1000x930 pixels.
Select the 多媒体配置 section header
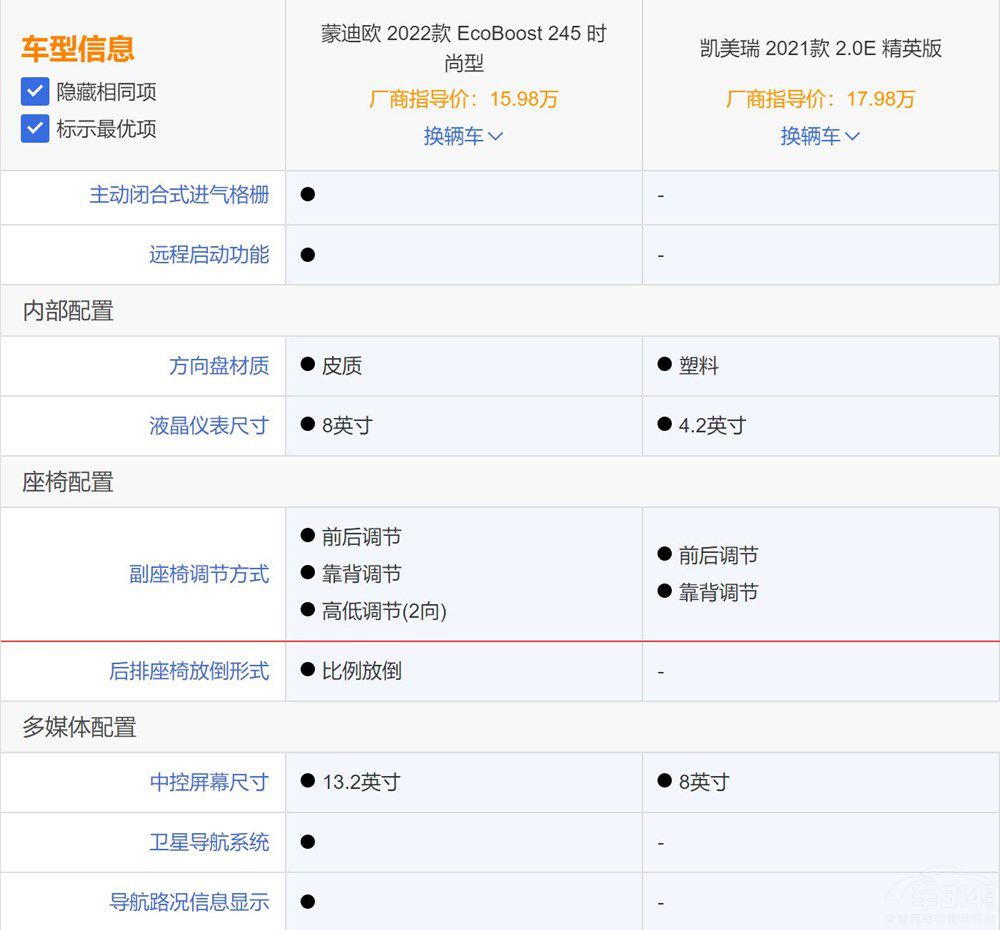click(x=79, y=727)
